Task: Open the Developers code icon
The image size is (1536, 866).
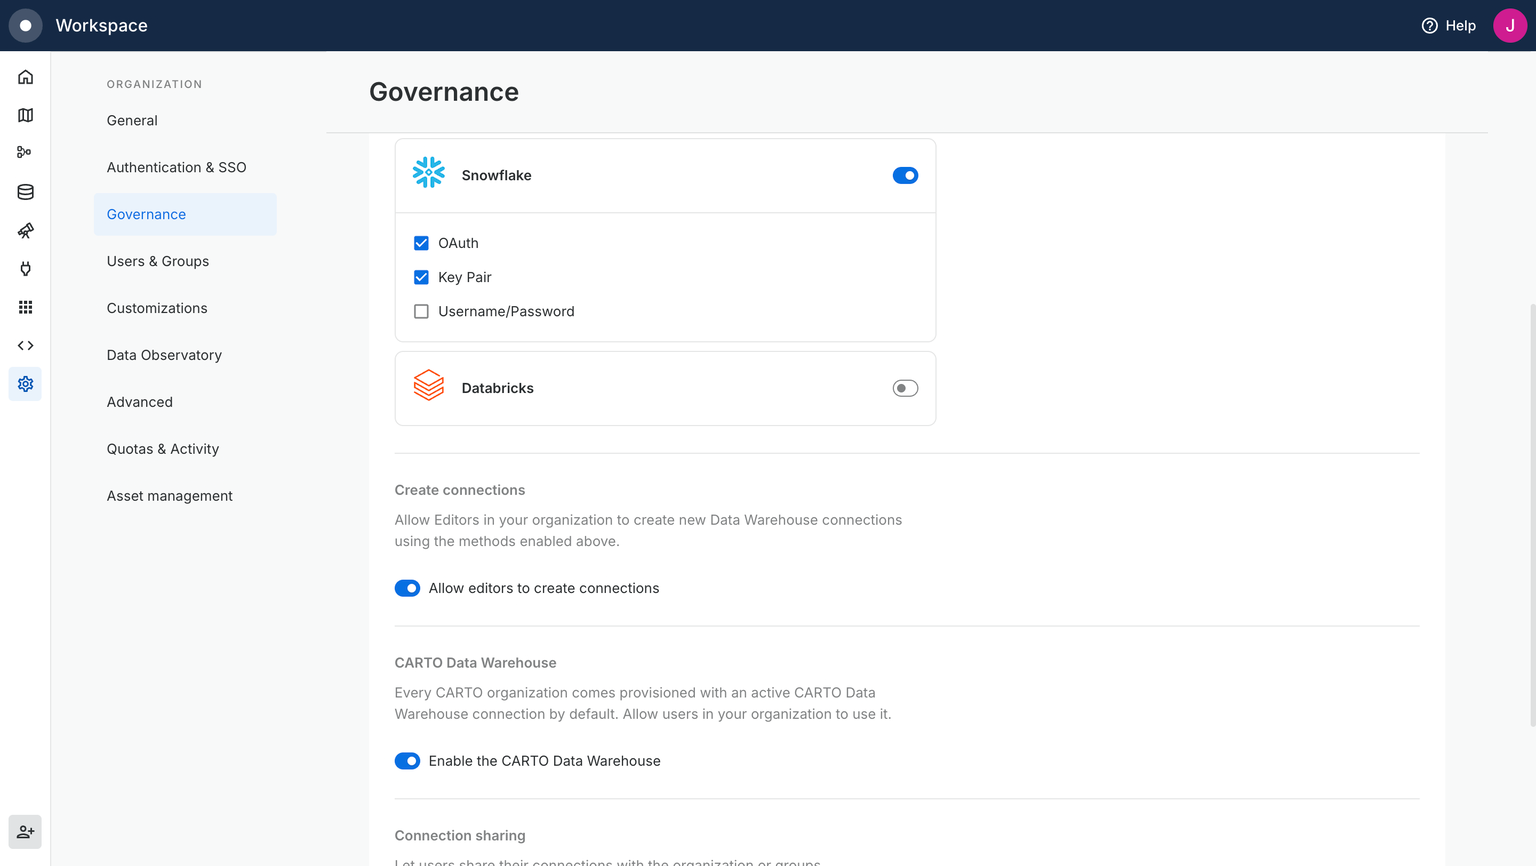Action: click(25, 345)
